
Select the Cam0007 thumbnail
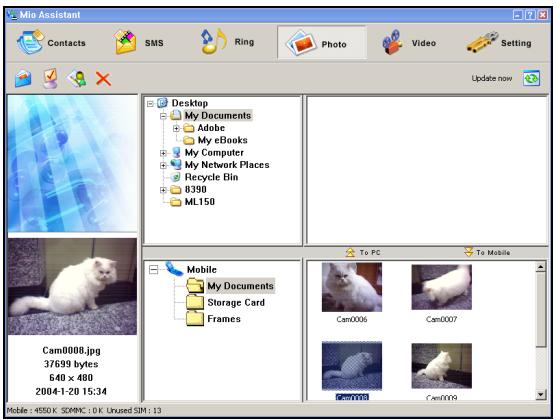click(442, 287)
